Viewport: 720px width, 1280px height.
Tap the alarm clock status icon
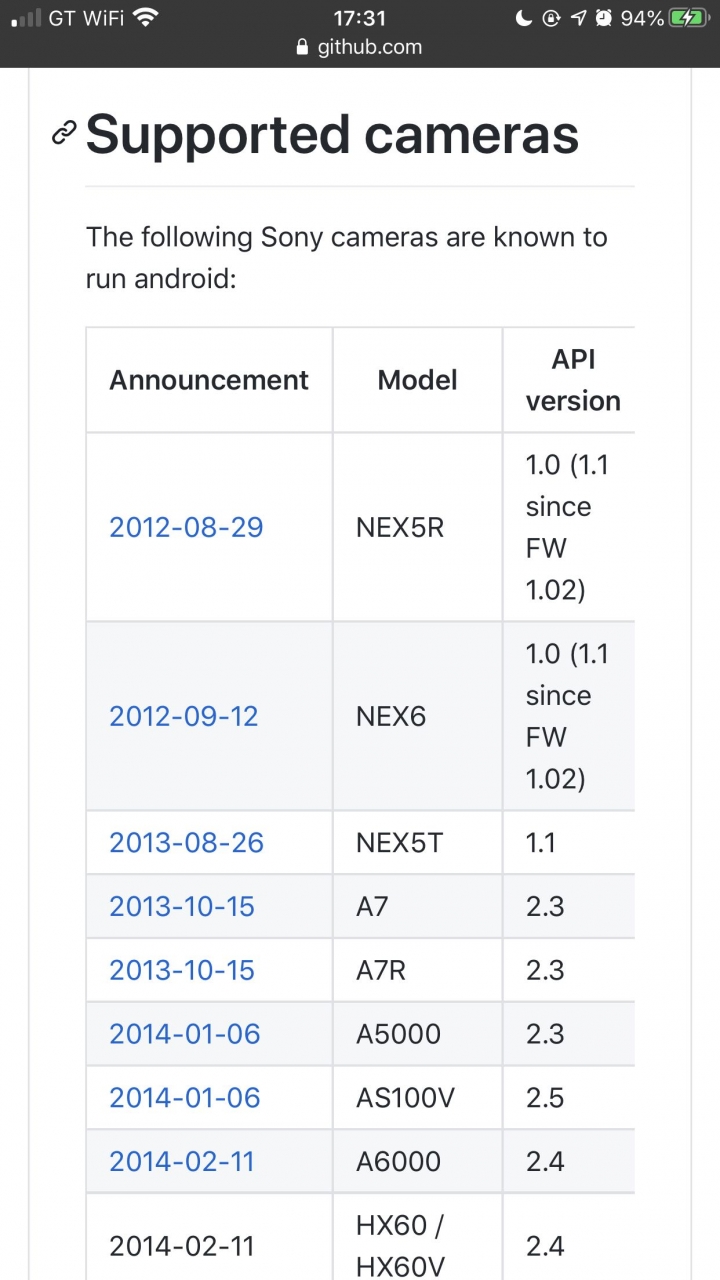604,17
